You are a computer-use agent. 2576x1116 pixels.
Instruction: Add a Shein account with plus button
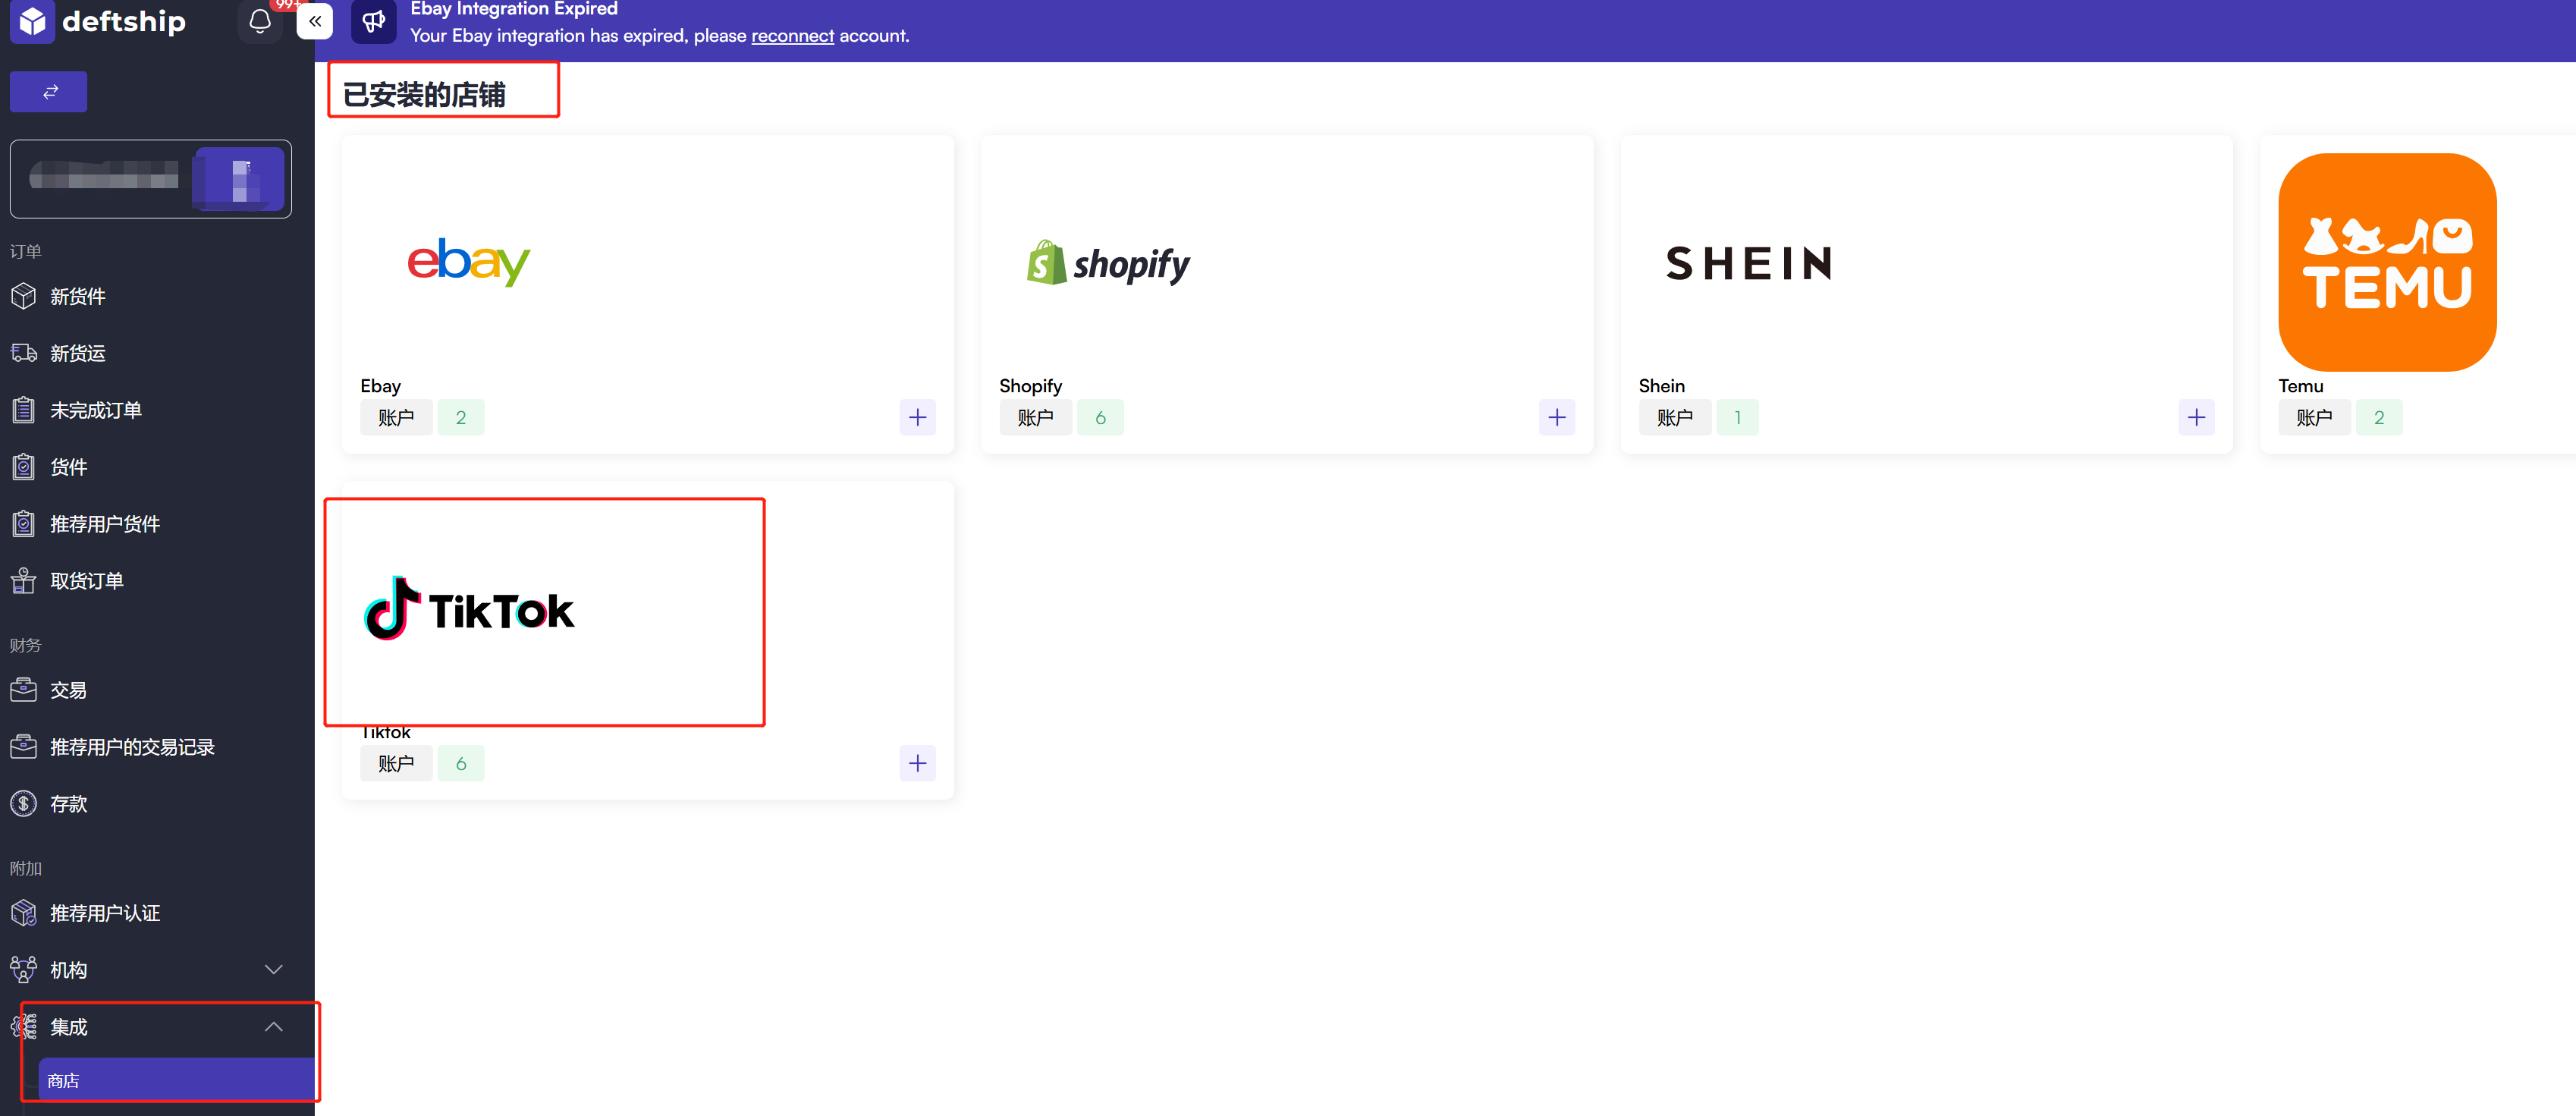point(2196,417)
